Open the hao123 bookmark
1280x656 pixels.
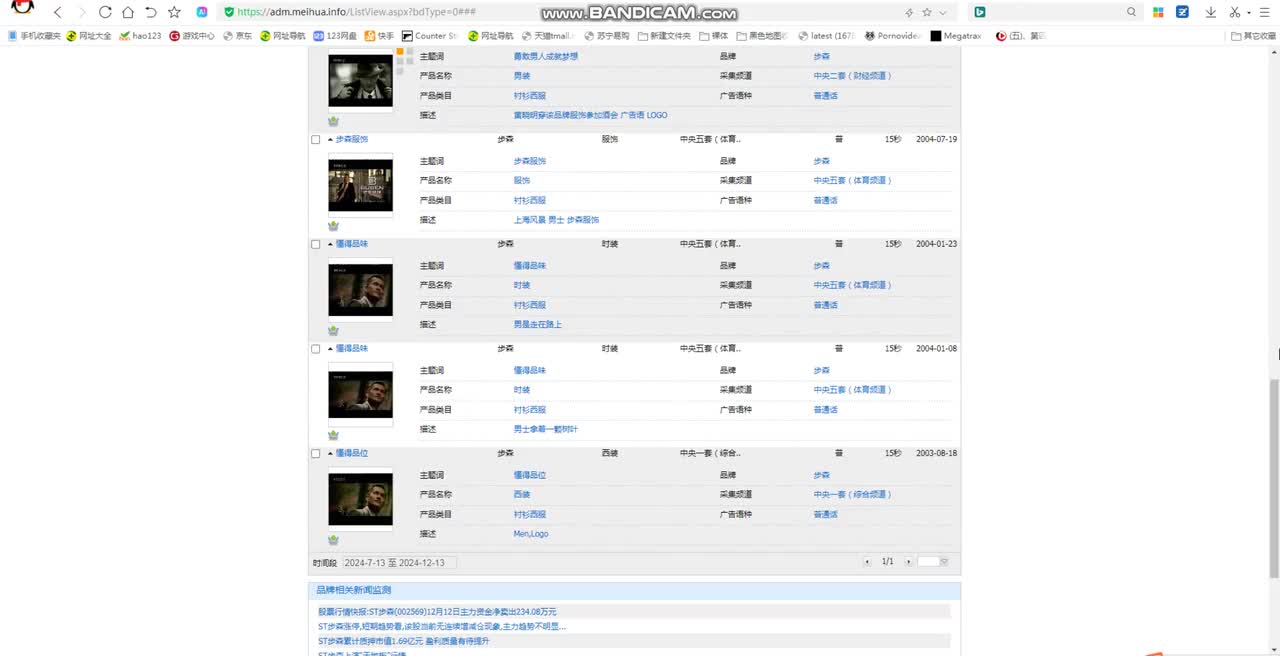pyautogui.click(x=140, y=36)
